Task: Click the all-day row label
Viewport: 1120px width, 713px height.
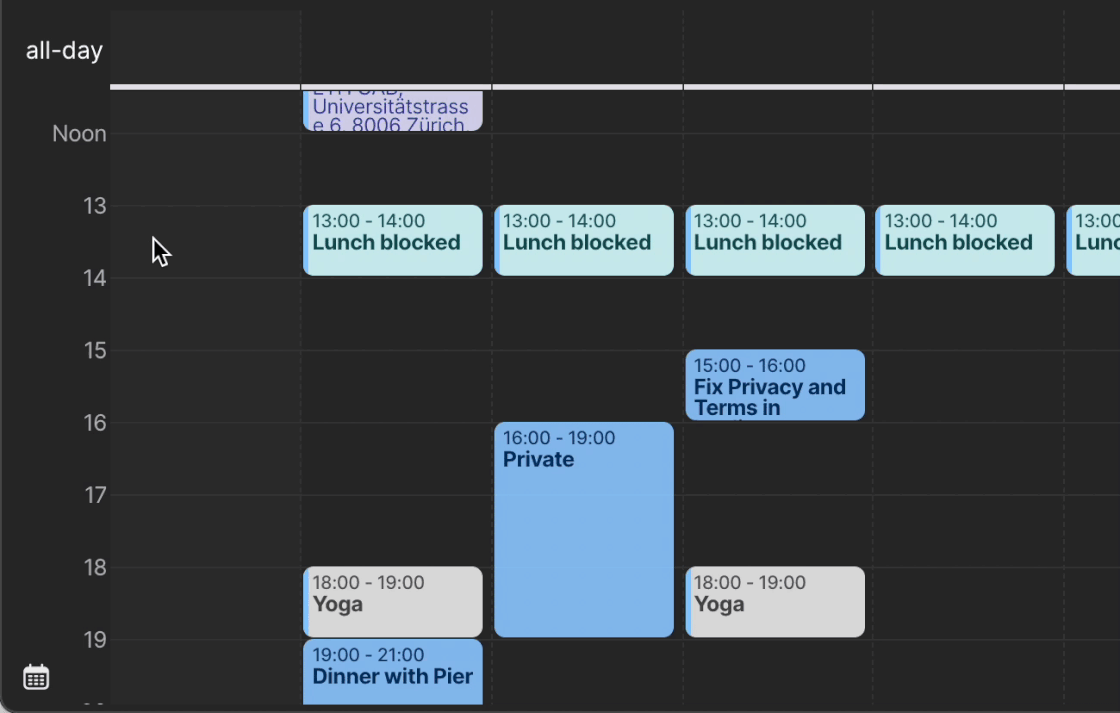Action: point(64,51)
